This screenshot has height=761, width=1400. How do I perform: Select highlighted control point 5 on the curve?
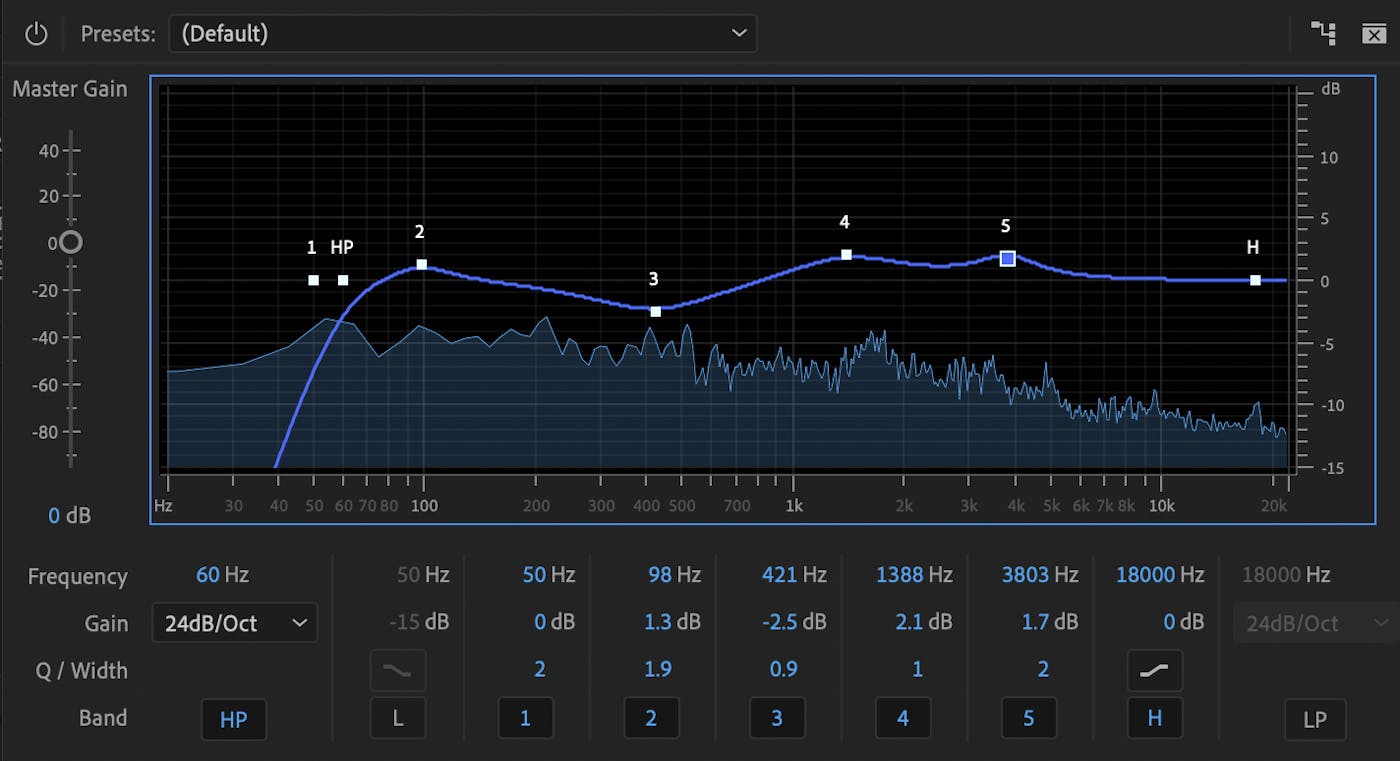coord(1007,258)
